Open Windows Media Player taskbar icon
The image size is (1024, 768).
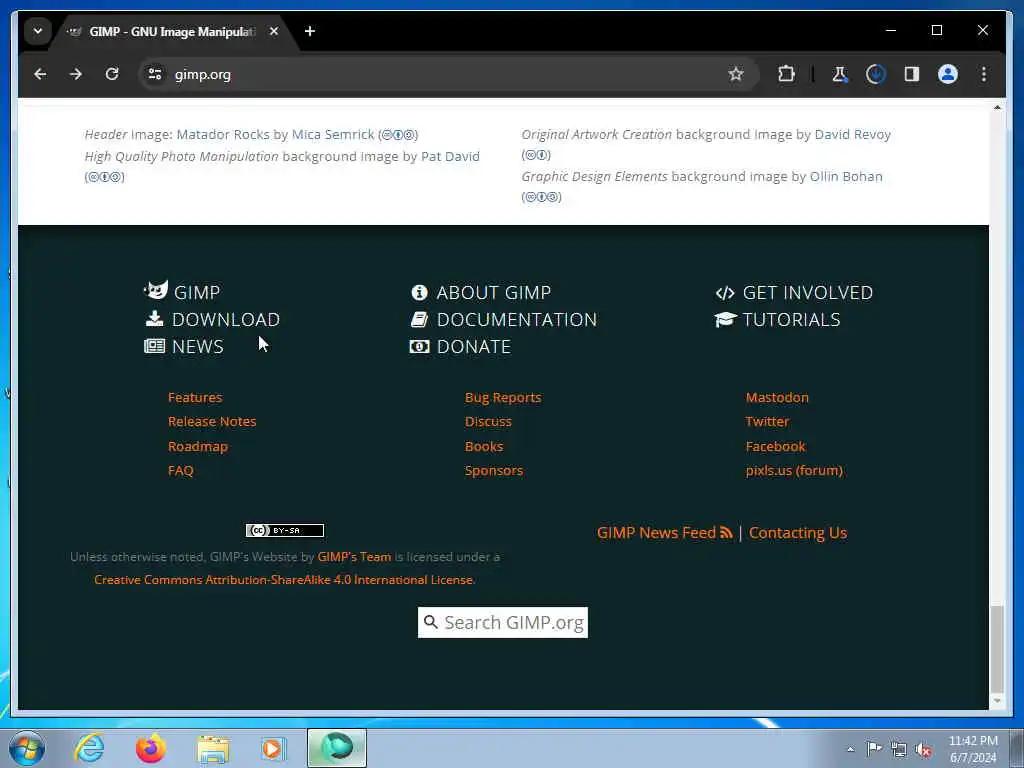[273, 748]
